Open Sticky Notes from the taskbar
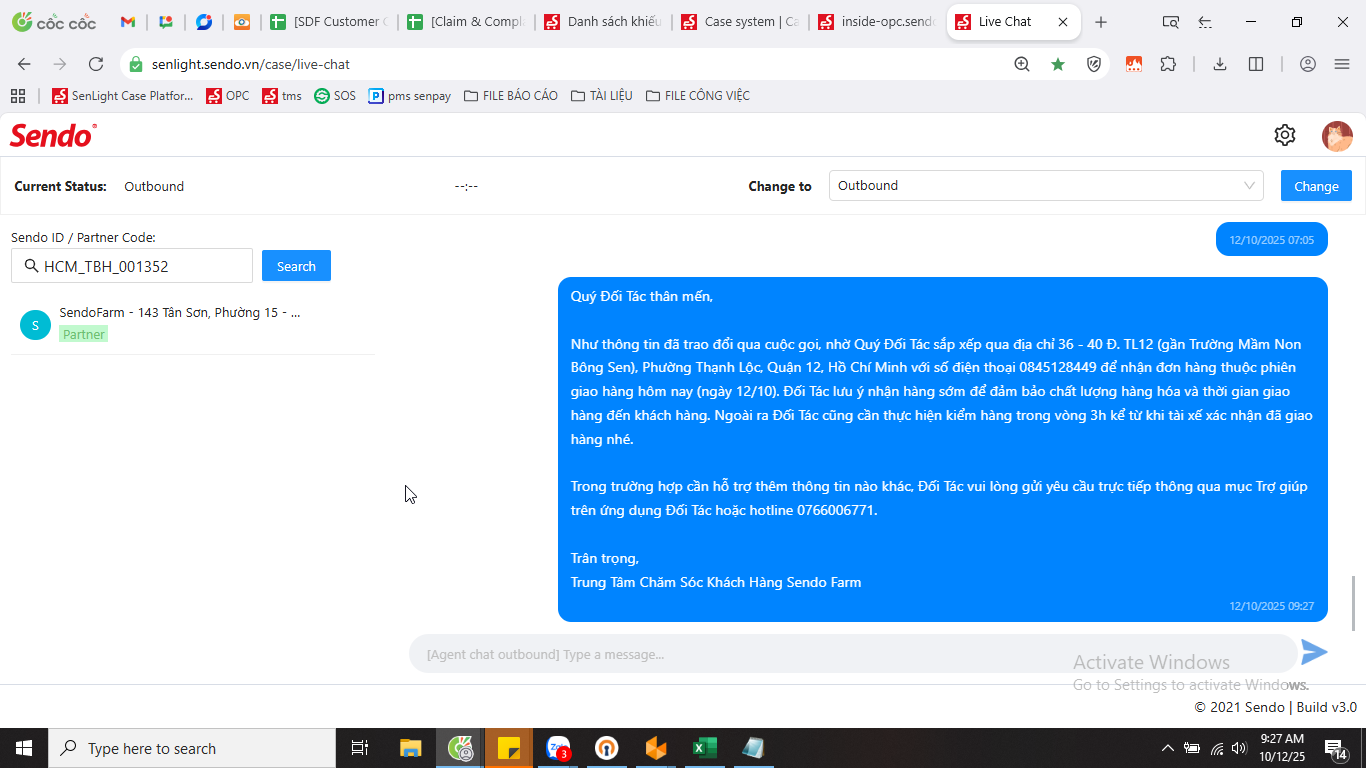 click(x=509, y=748)
